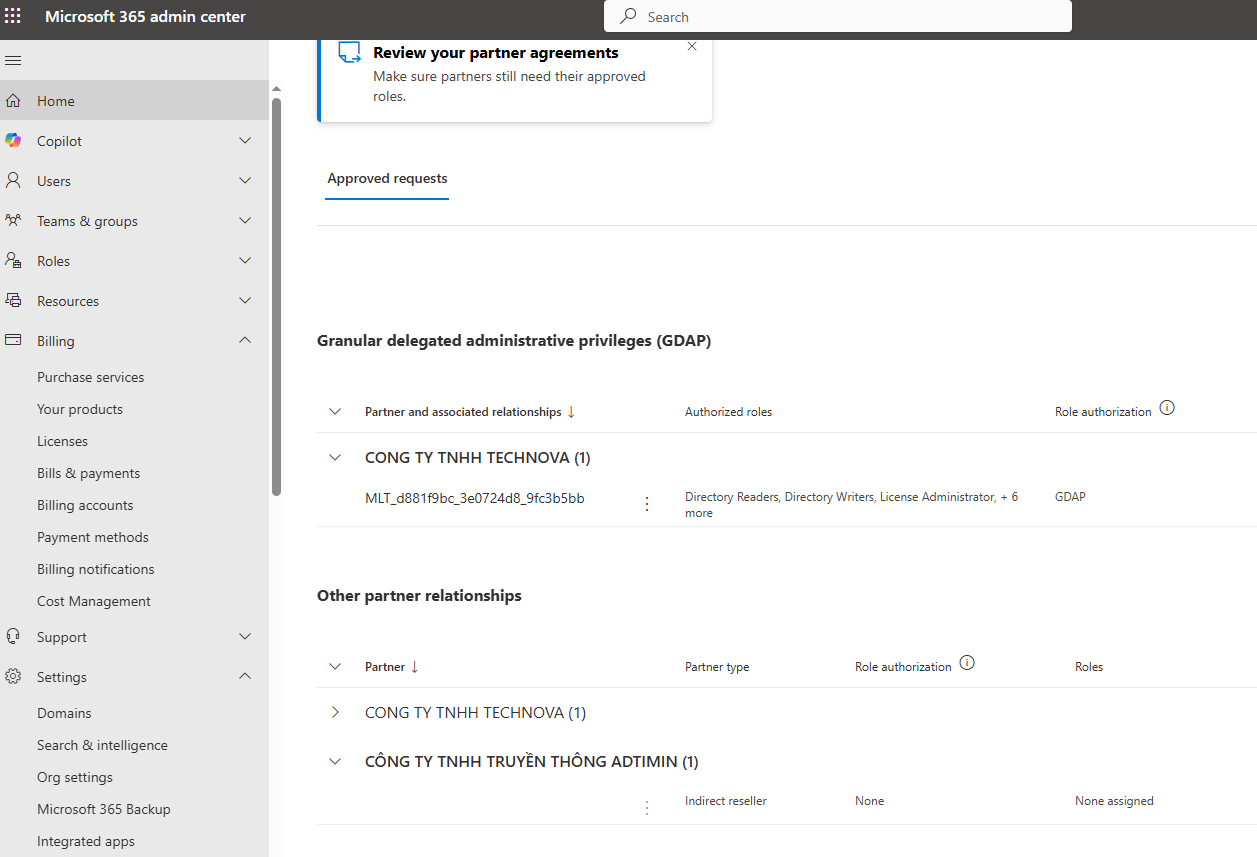Click the Resources printer icon

13,301
